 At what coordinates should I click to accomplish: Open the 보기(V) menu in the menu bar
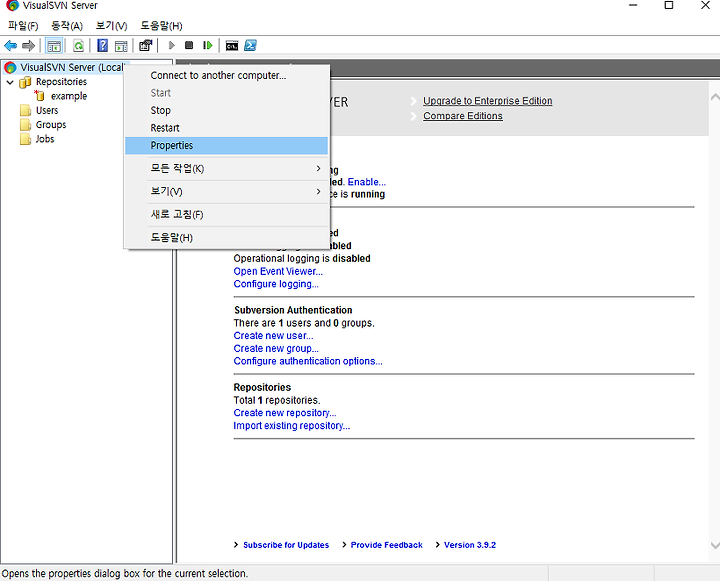click(111, 26)
